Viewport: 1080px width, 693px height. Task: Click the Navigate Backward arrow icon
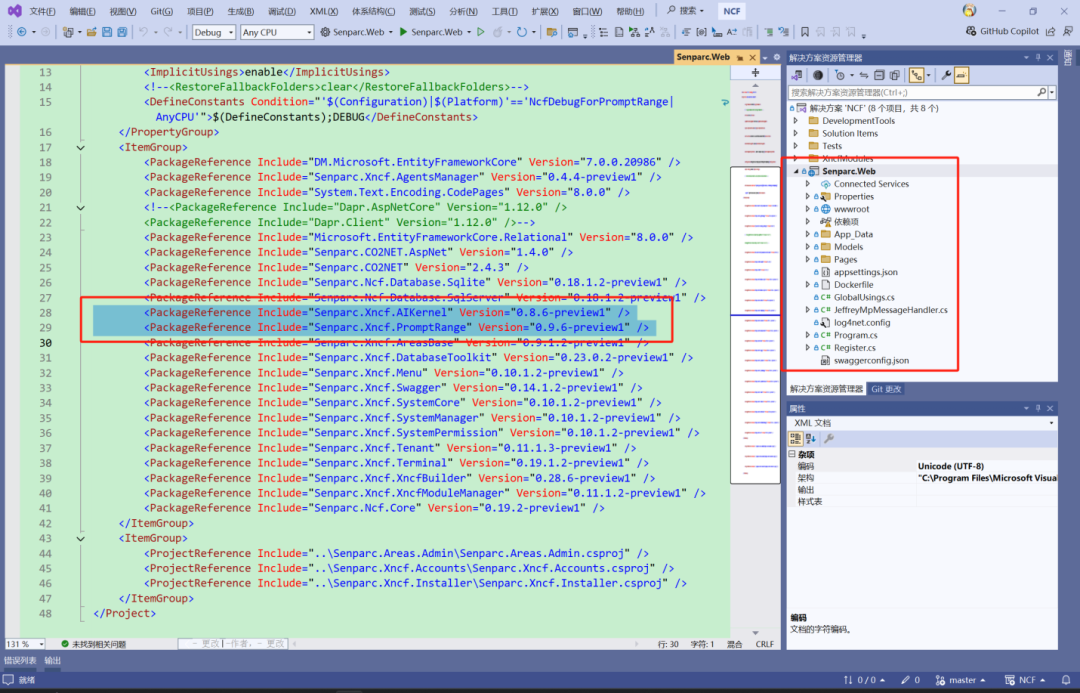tap(21, 32)
